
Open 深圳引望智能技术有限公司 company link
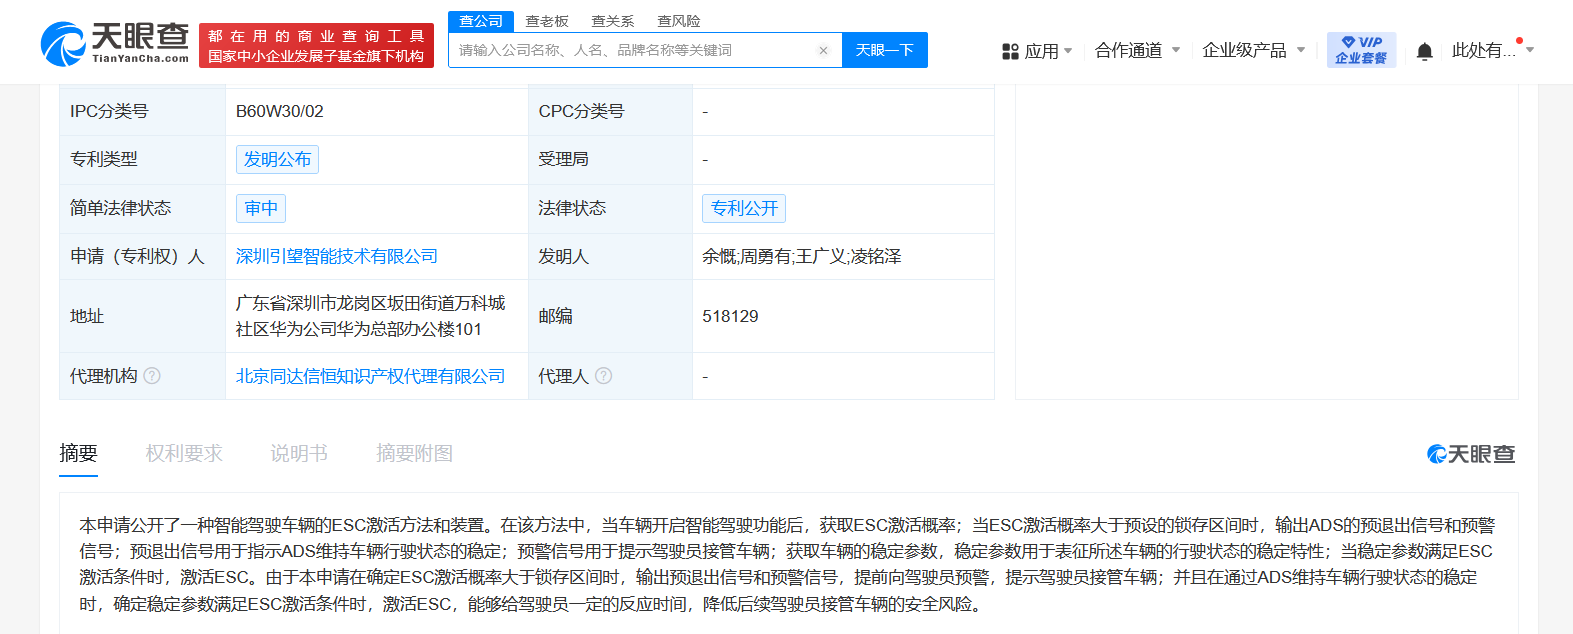[337, 257]
